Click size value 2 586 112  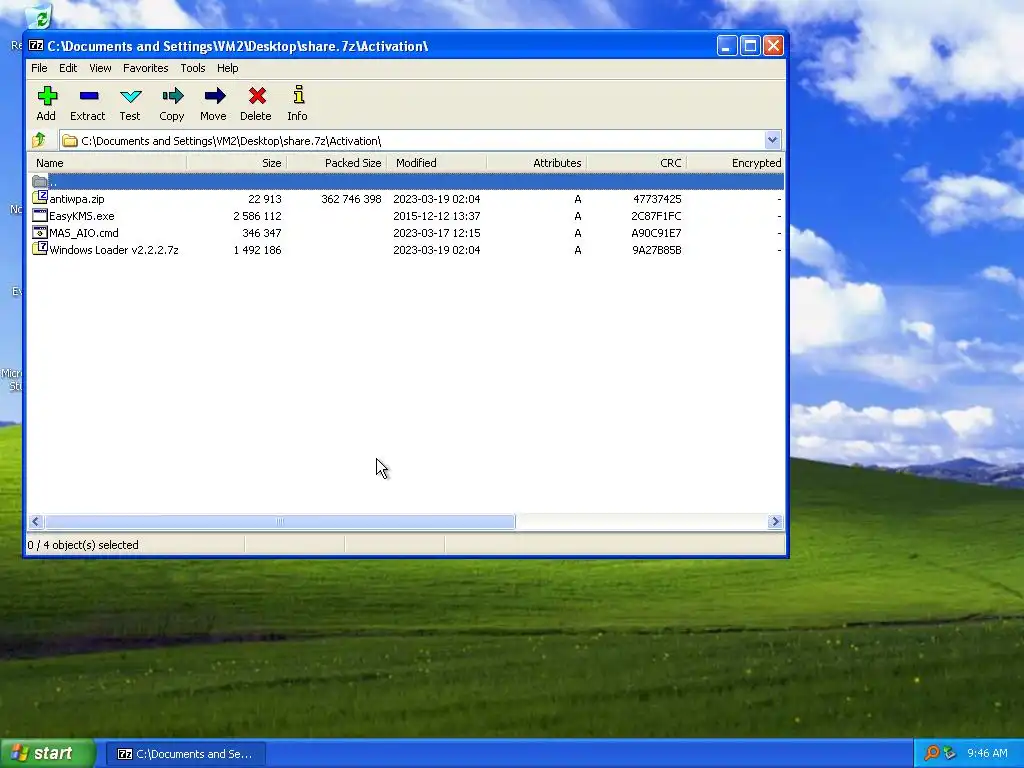click(x=257, y=216)
